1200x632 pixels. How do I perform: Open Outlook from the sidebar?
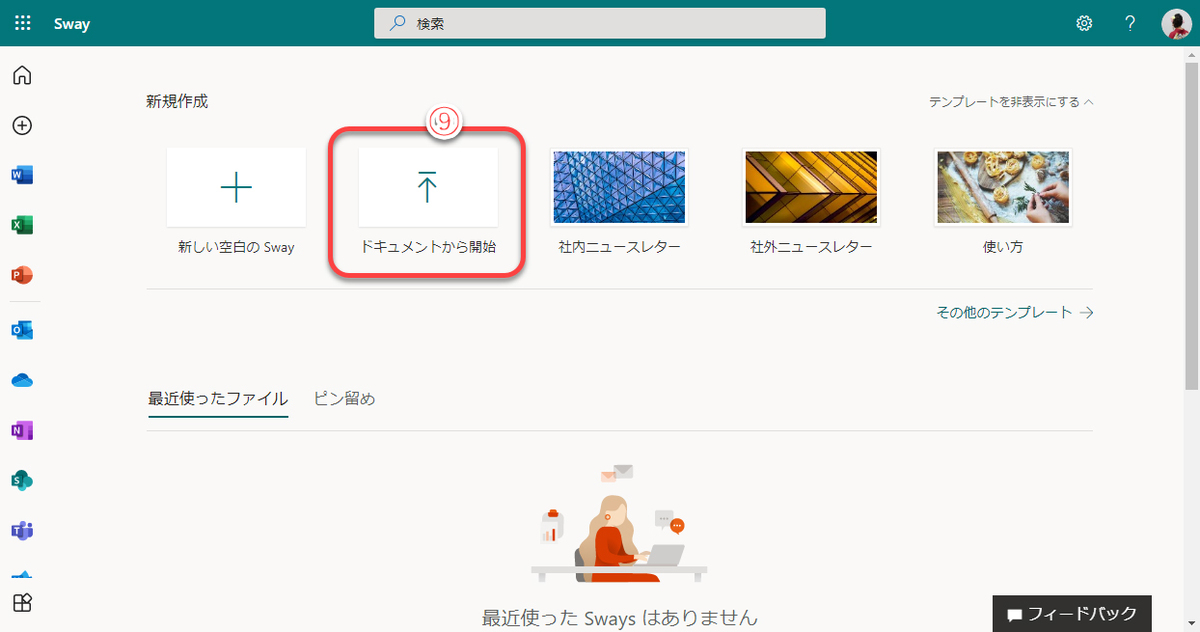coord(22,330)
